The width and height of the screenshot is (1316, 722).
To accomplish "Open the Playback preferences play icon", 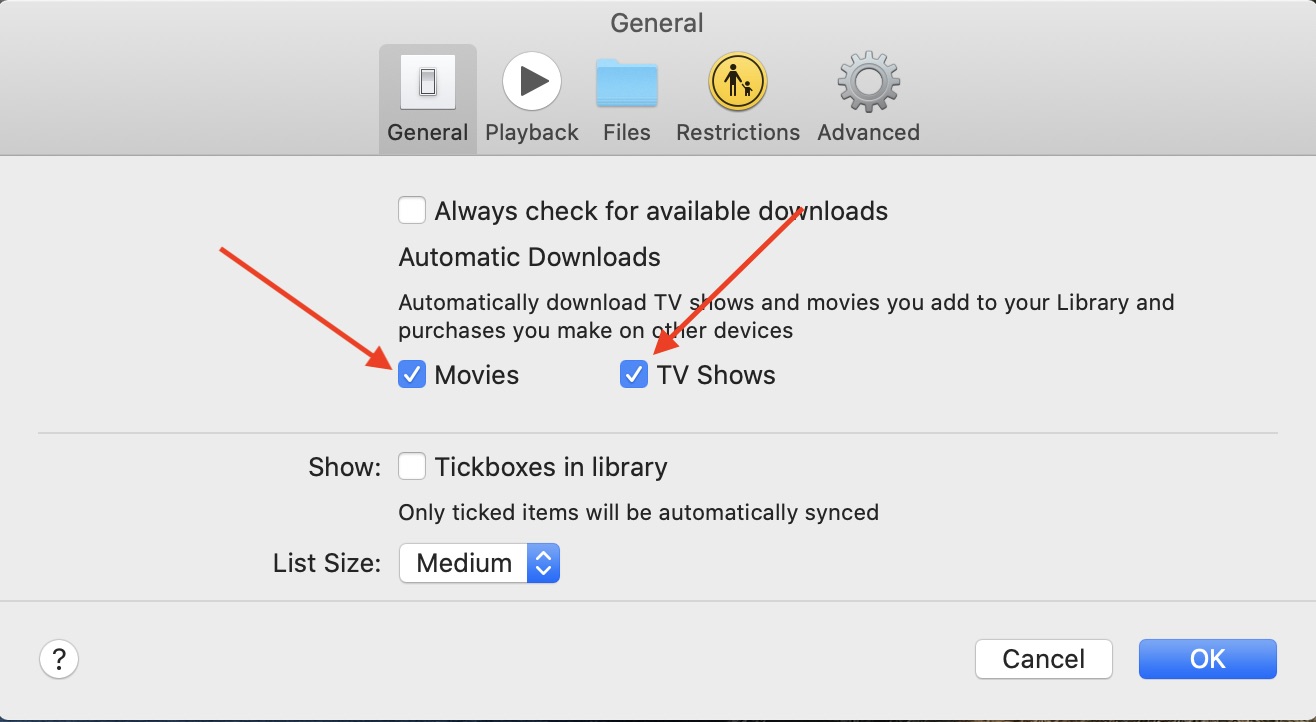I will 531,82.
